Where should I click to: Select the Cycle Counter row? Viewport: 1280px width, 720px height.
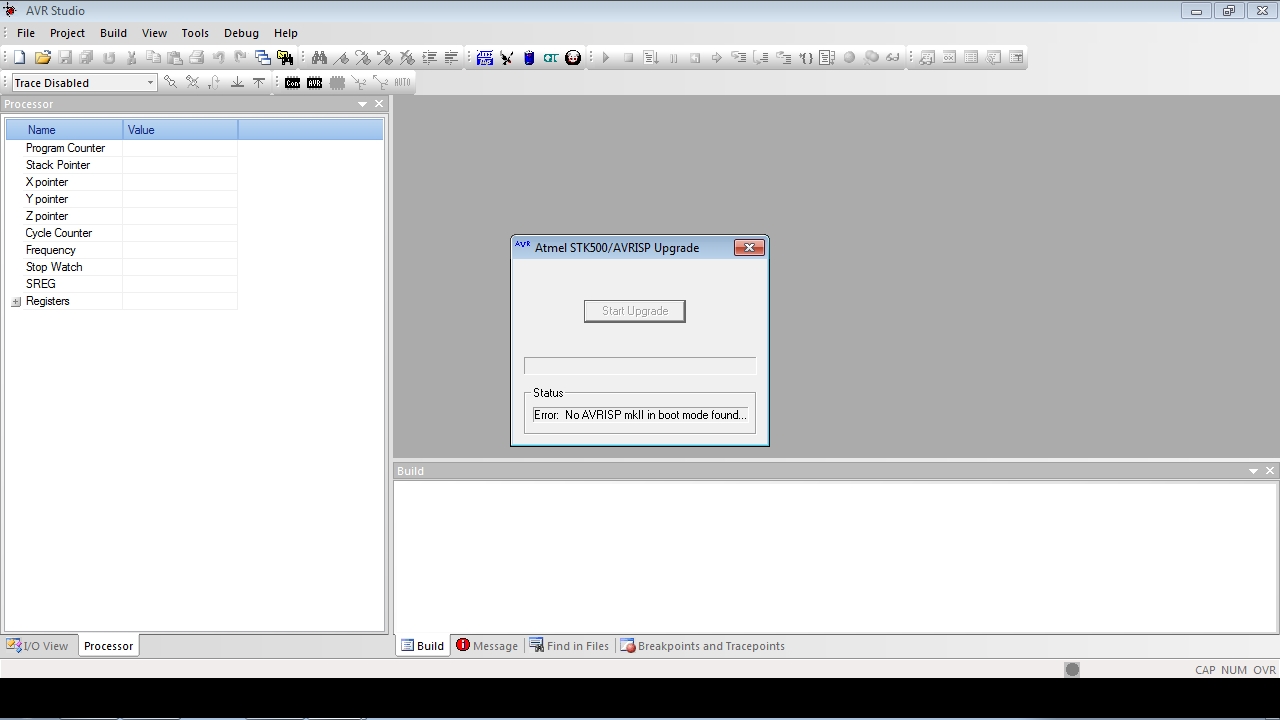122,233
